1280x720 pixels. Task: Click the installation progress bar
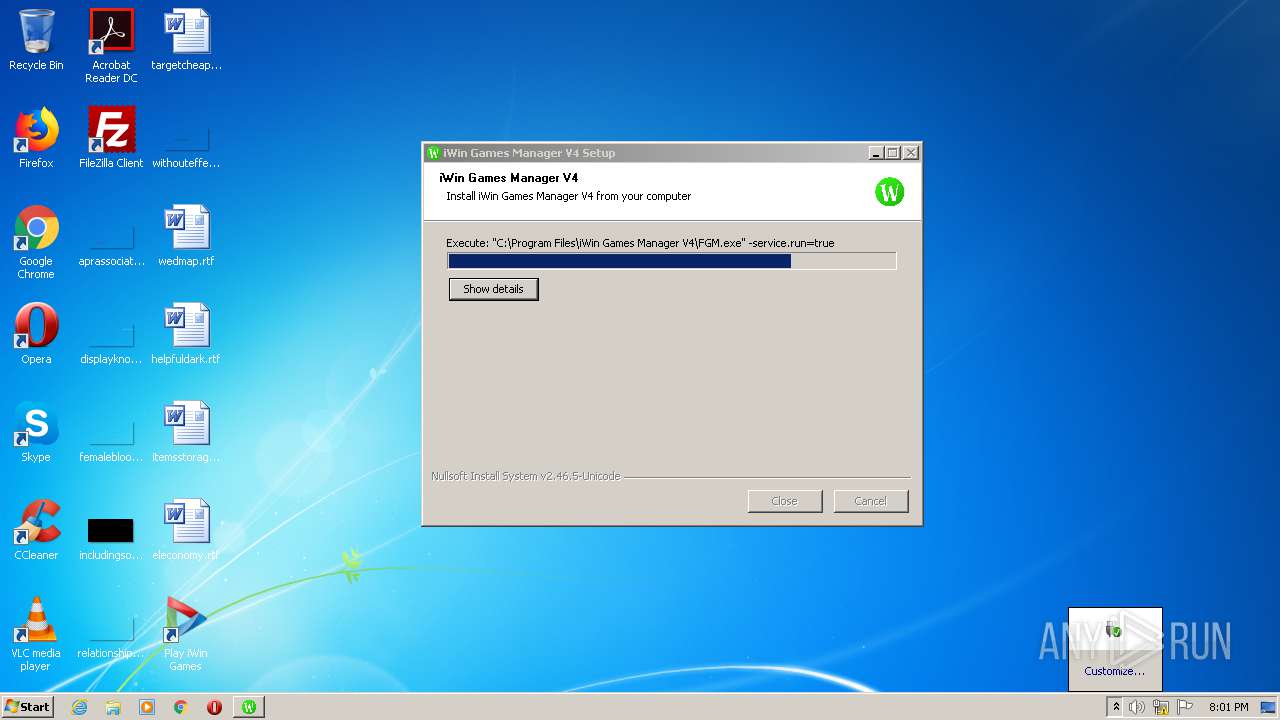(672, 261)
